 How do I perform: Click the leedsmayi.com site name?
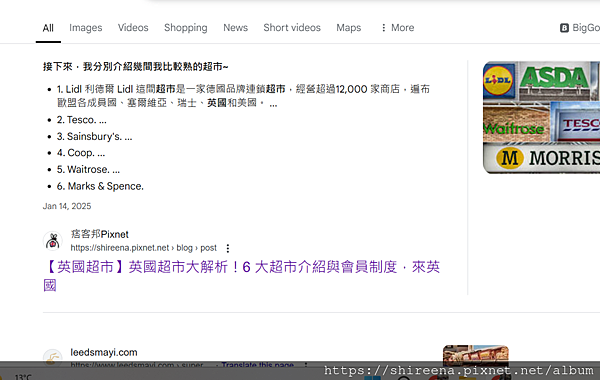[x=104, y=352]
